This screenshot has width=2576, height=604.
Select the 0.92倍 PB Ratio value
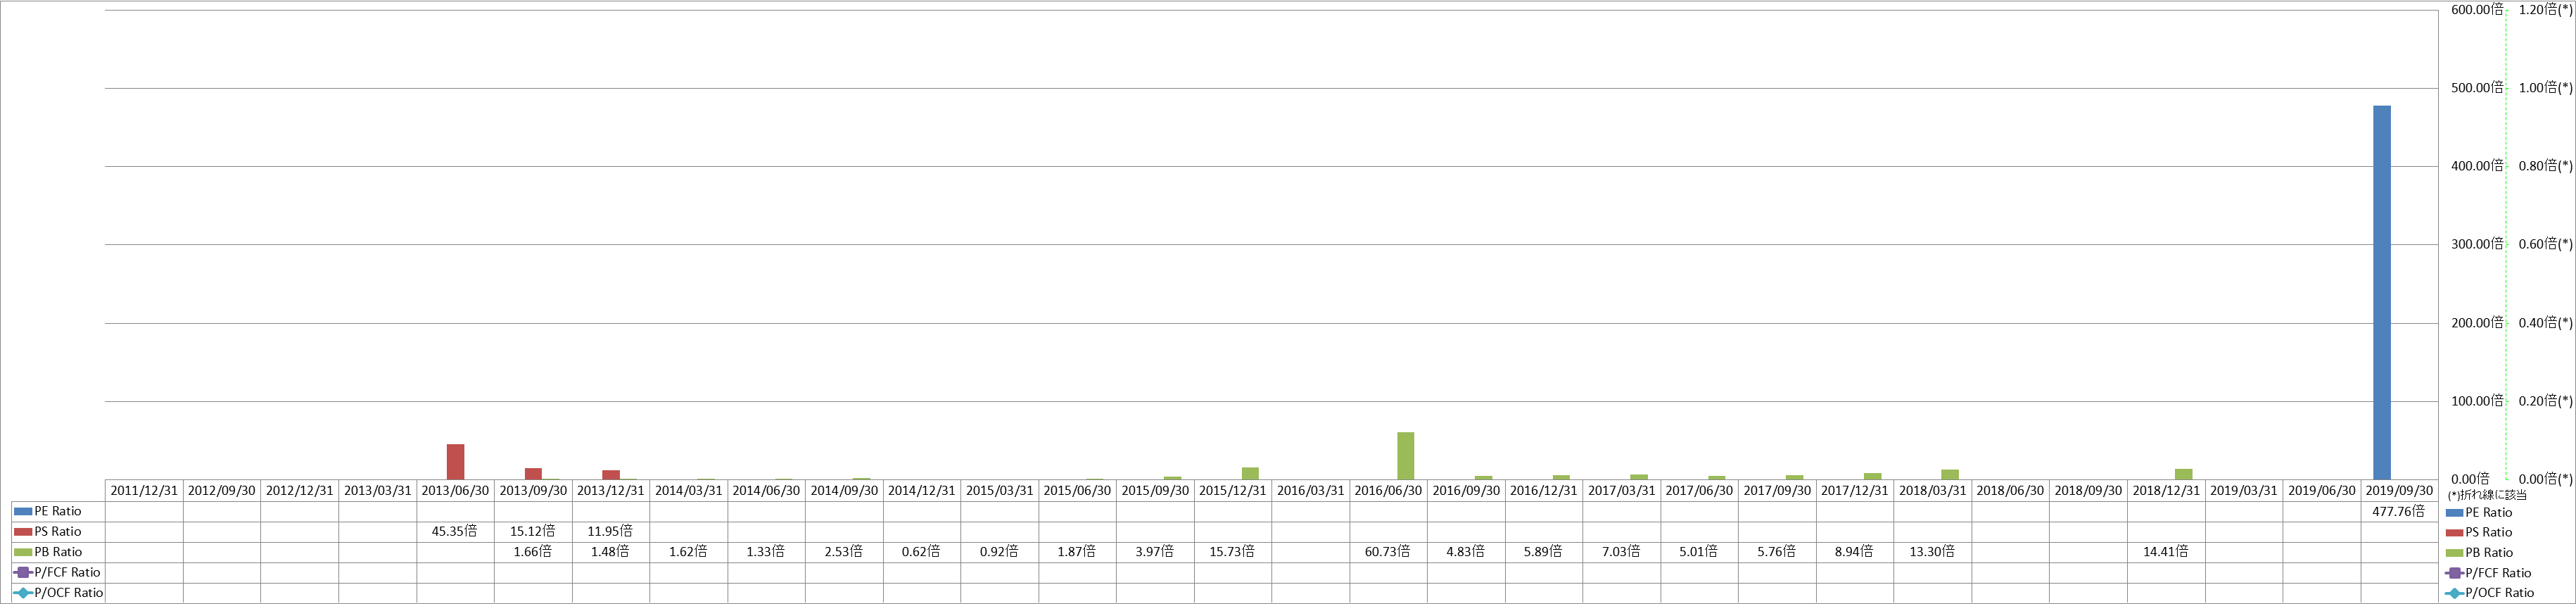[999, 552]
